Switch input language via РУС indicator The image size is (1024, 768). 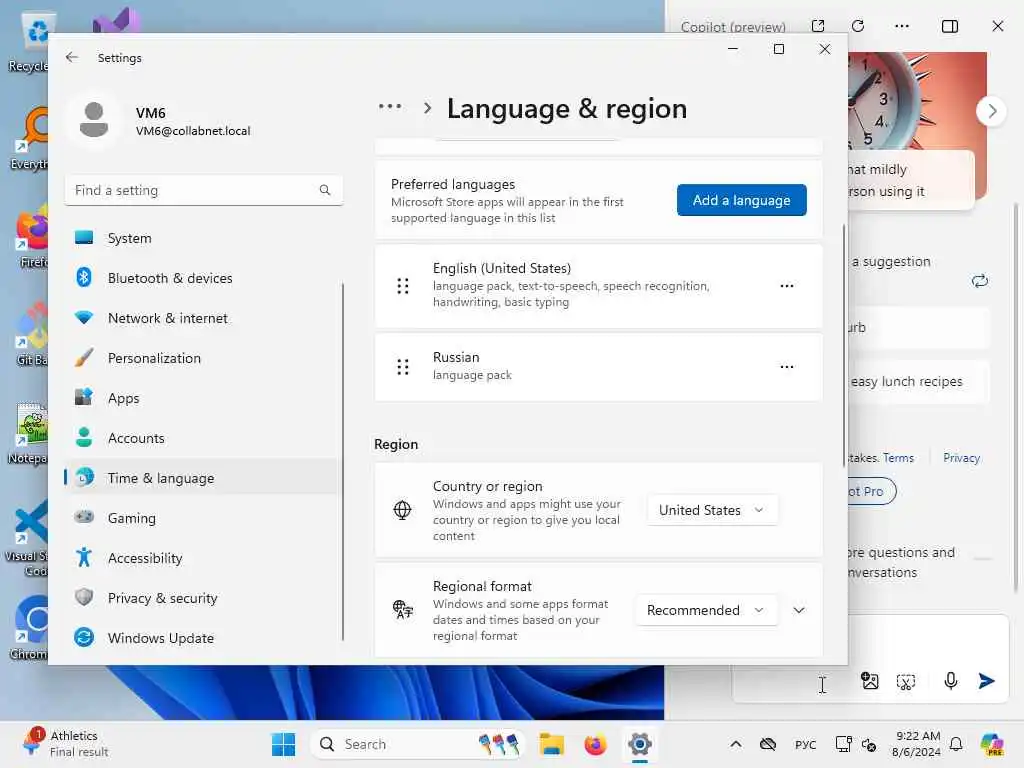pos(805,744)
